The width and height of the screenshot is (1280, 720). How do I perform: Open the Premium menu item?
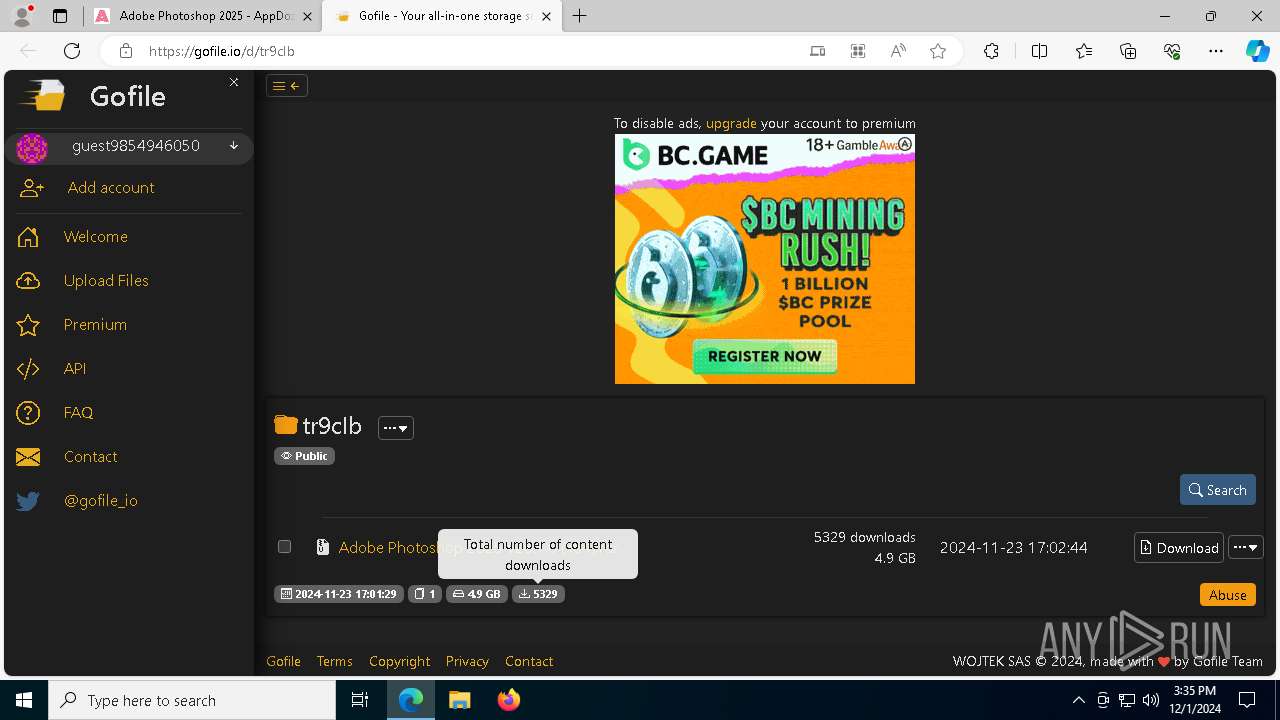pyautogui.click(x=95, y=325)
